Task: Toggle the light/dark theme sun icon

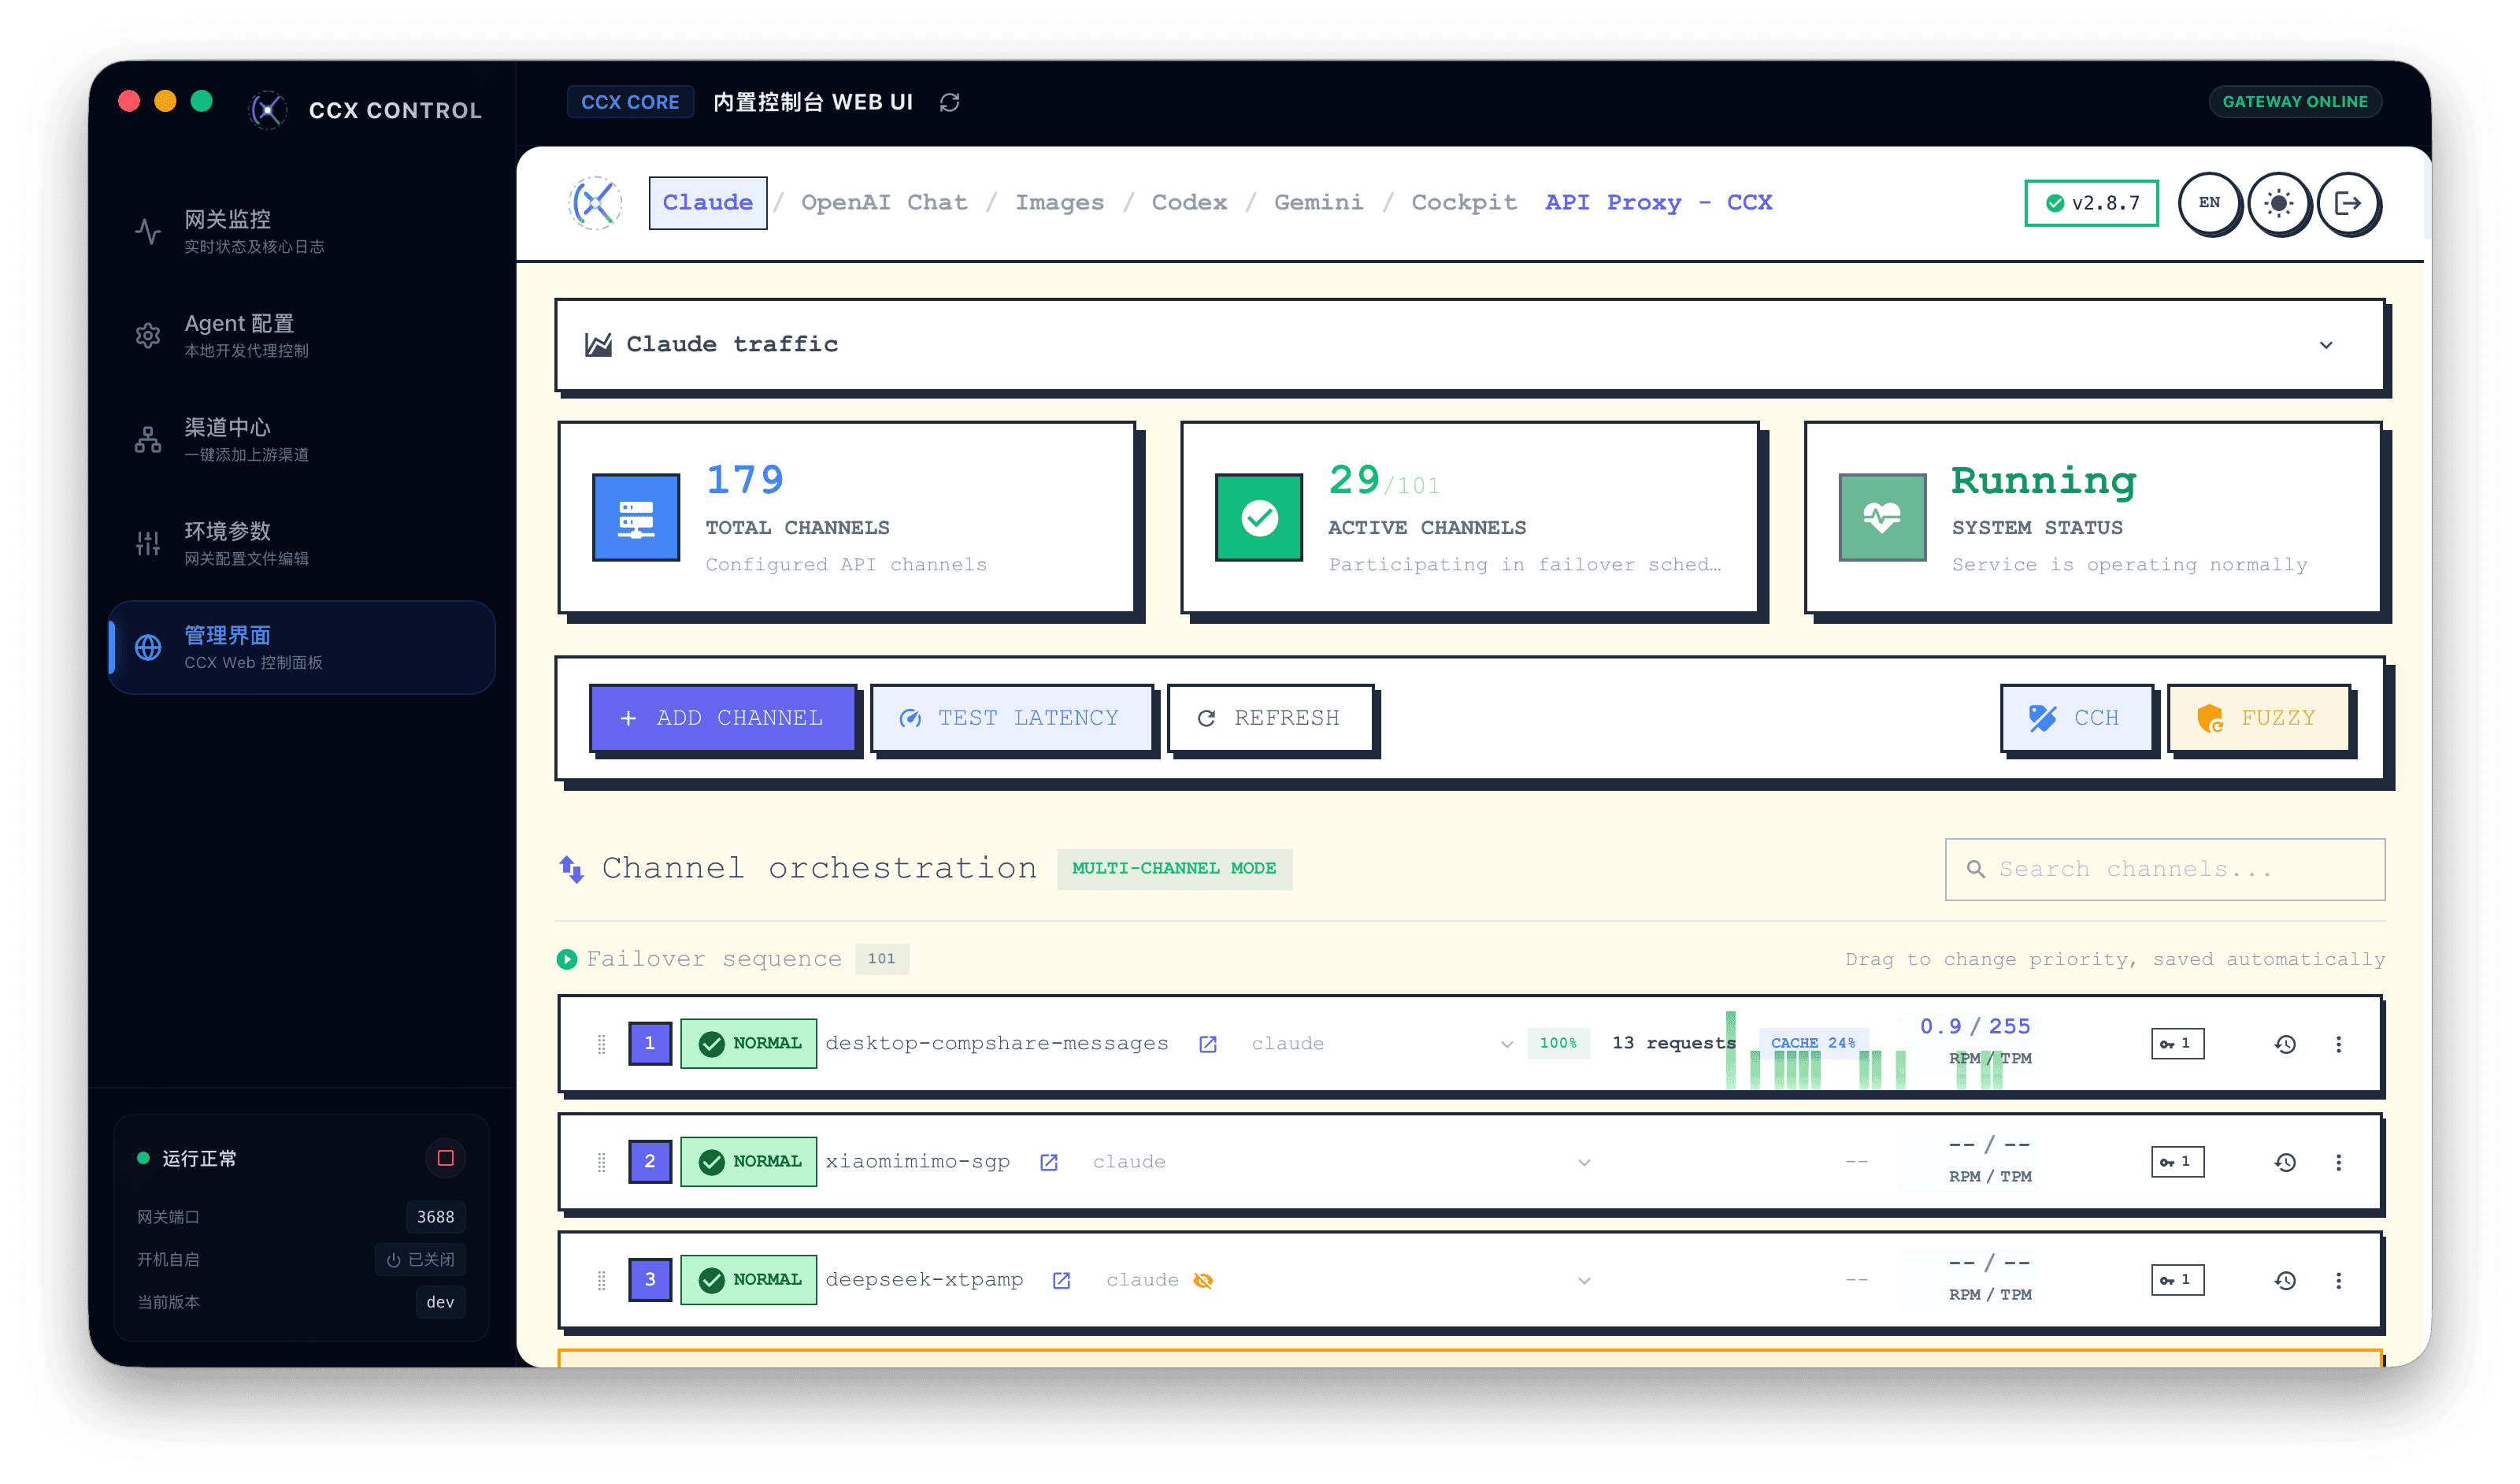Action: point(2279,203)
